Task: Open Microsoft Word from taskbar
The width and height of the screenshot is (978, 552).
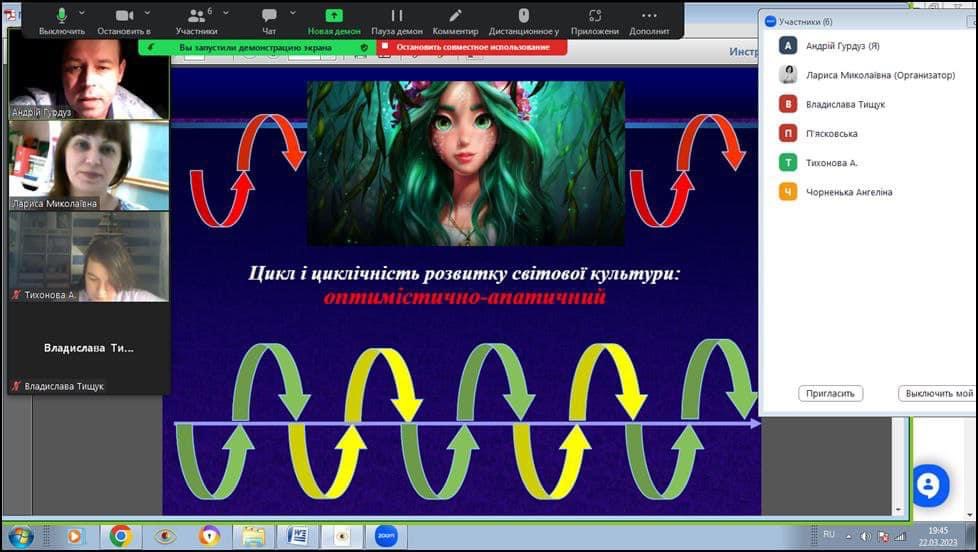Action: (x=298, y=536)
